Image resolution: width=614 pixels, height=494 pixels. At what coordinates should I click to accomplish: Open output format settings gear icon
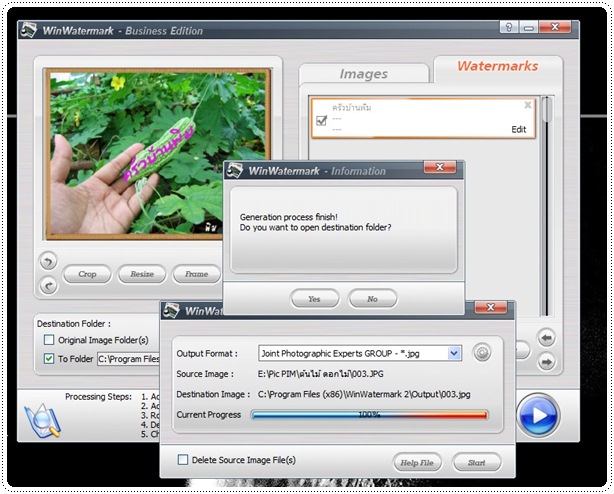[x=482, y=353]
